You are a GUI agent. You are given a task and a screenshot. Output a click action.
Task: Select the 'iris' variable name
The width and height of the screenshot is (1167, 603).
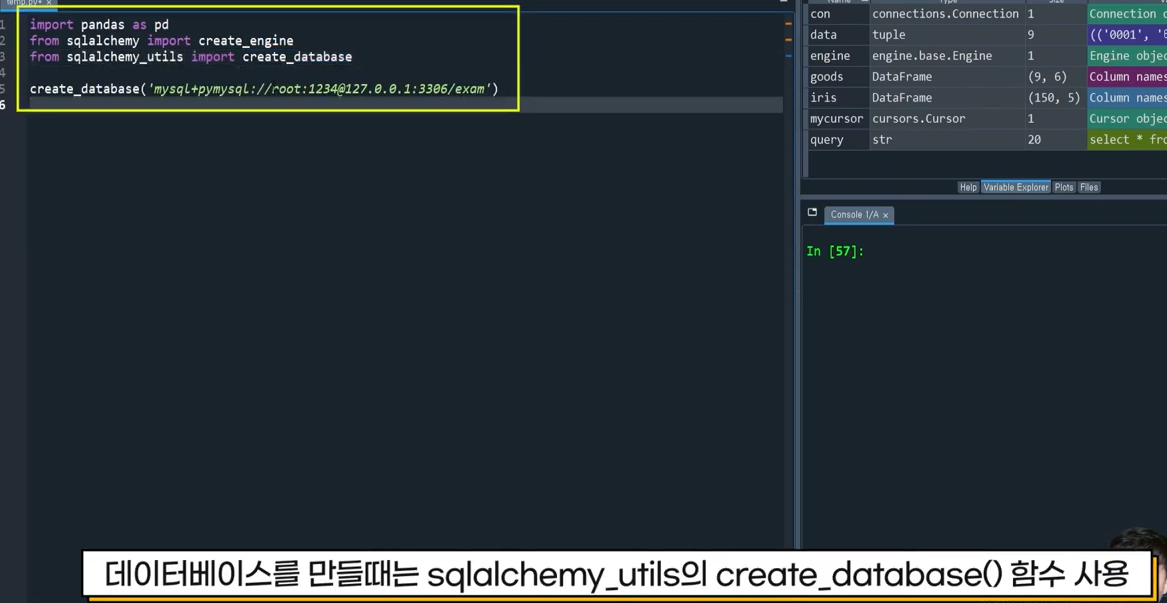(823, 98)
